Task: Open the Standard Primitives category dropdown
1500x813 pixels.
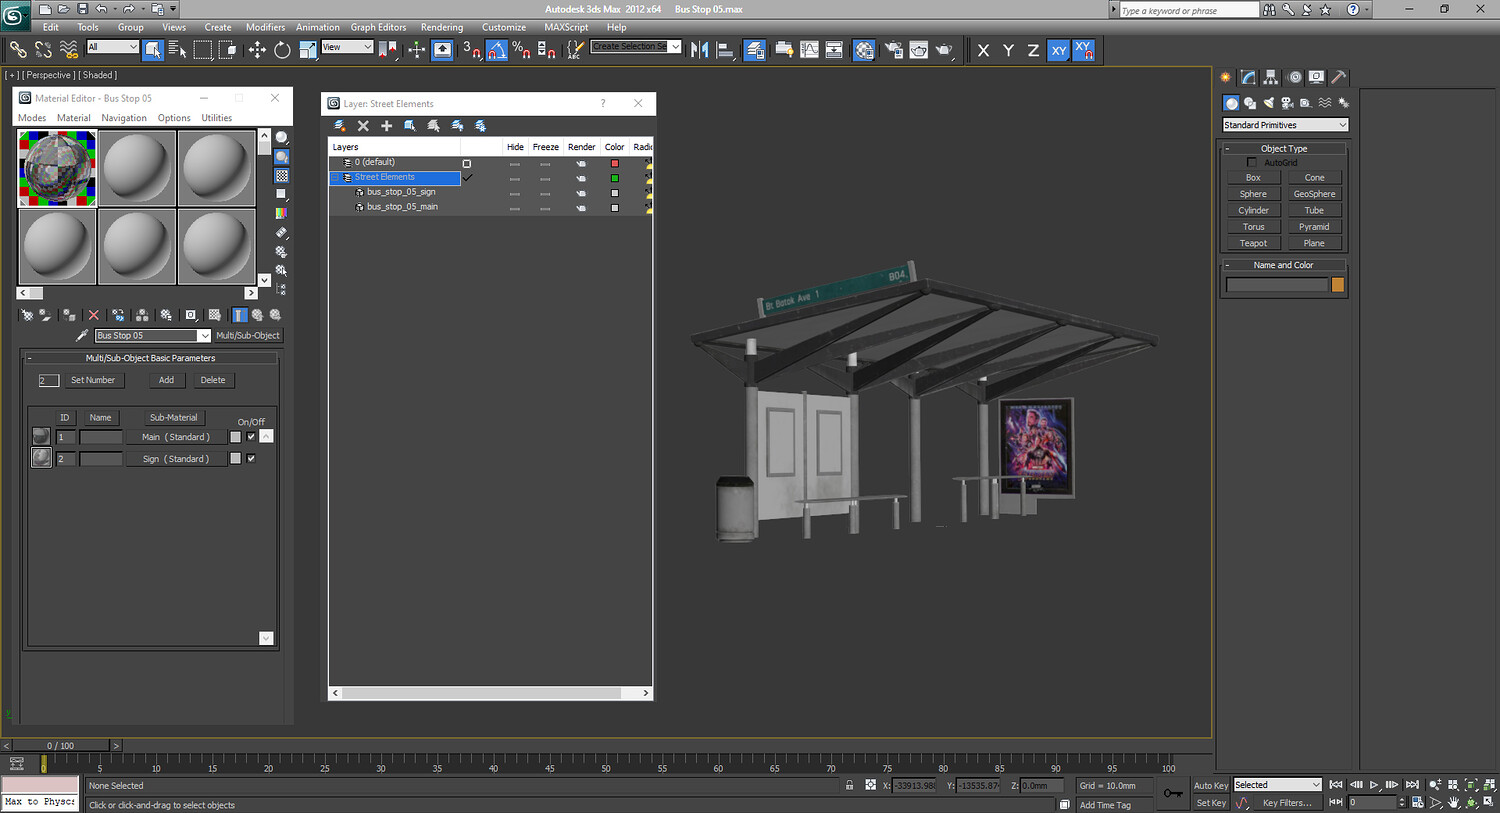Action: point(1286,125)
